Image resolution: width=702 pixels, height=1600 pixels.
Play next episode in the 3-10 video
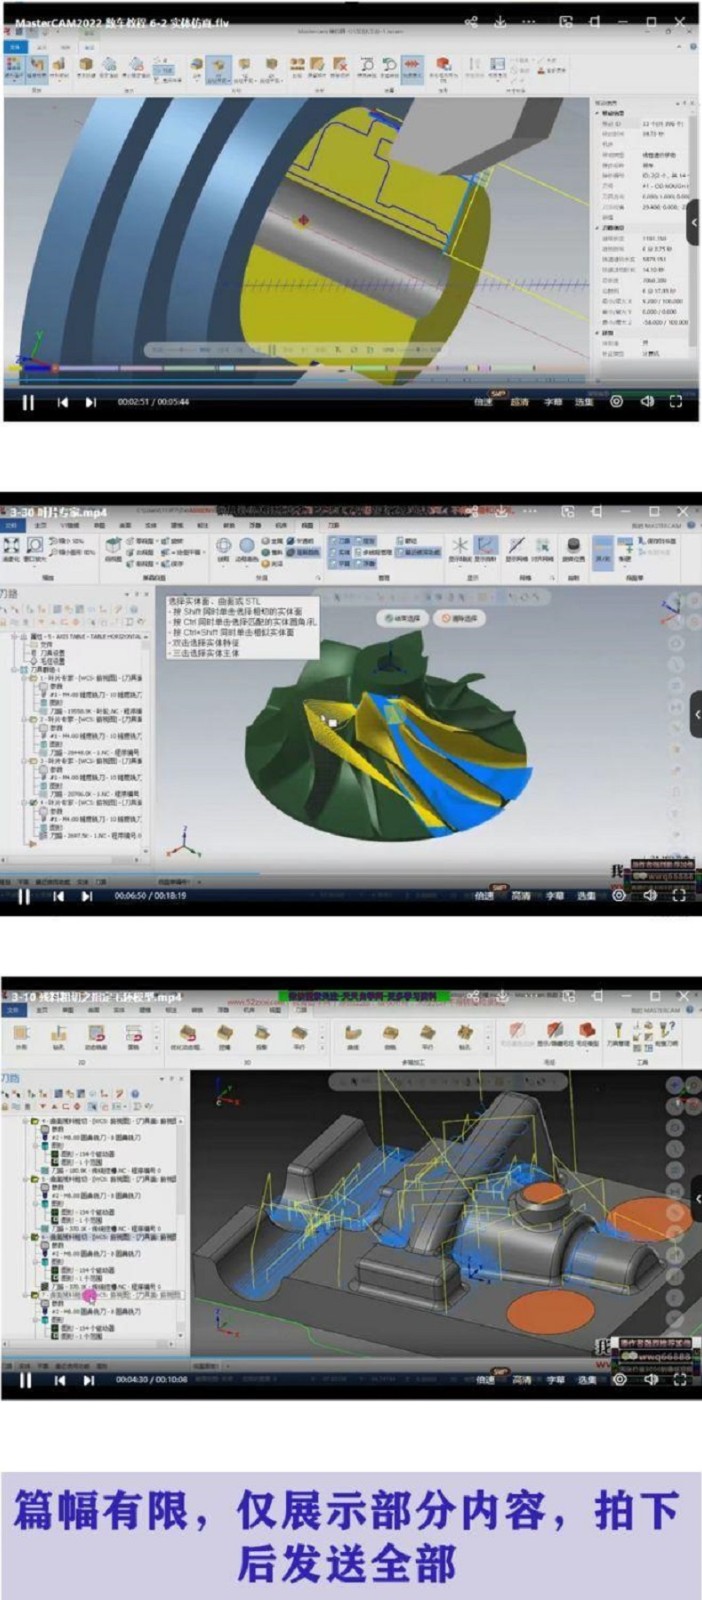89,1380
